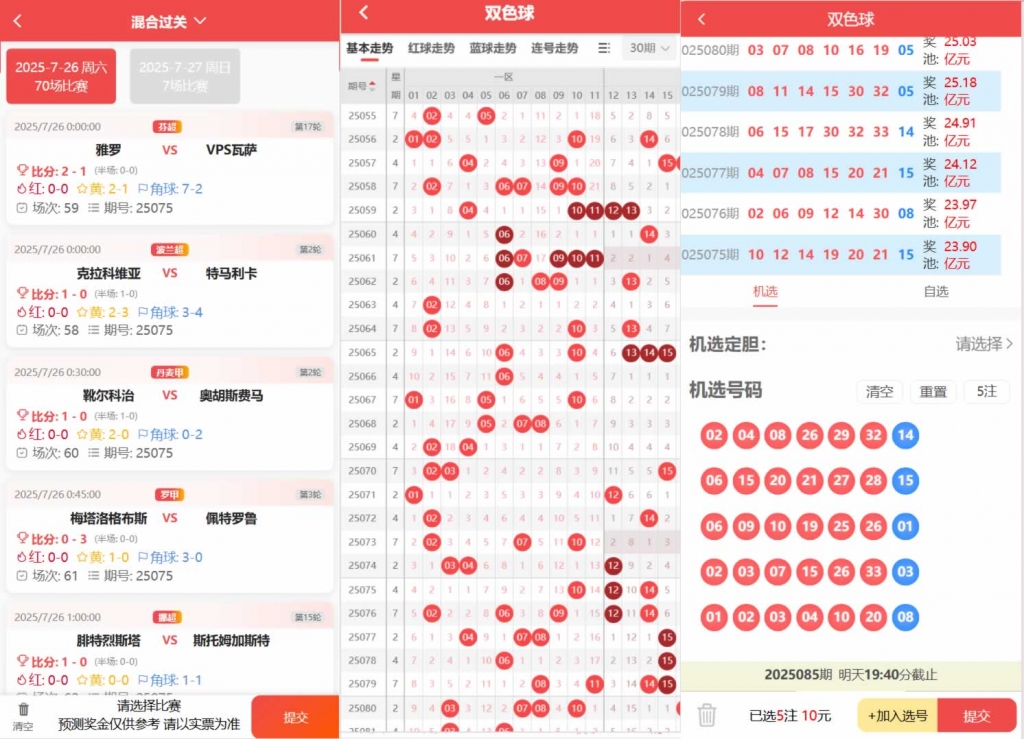
Task: Click the trash icon next to 已选5注
Action: [x=707, y=715]
